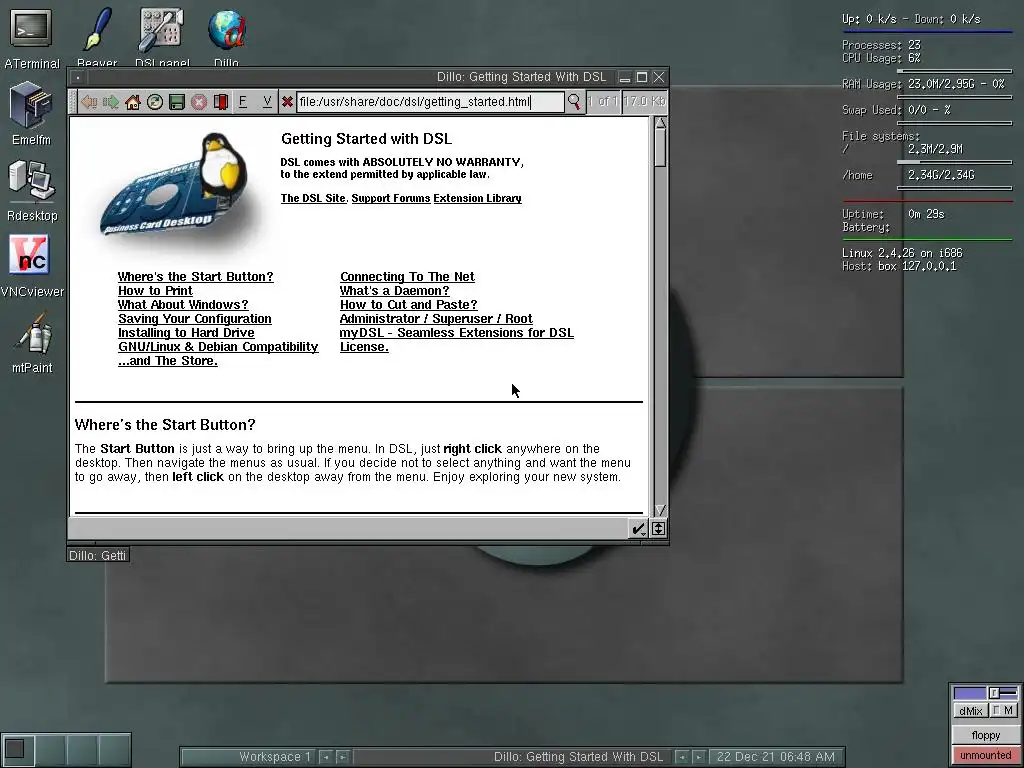The image size is (1024, 768).
Task: Click the clock showing 22 Dec 21
Action: tap(776, 757)
